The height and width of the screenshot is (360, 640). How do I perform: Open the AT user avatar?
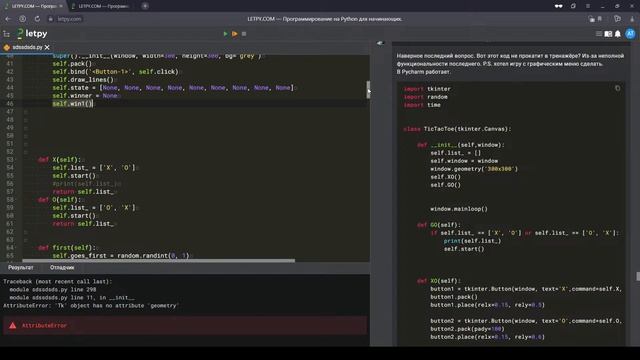[631, 34]
